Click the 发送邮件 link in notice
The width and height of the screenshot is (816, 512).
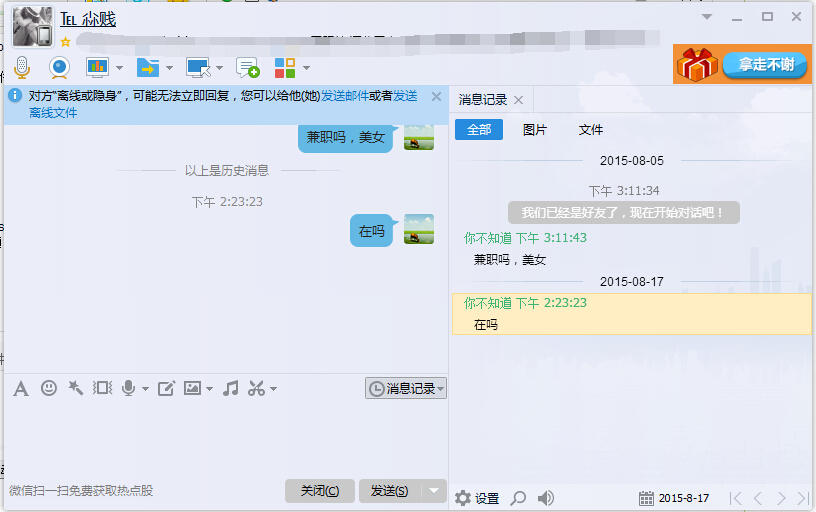344,97
